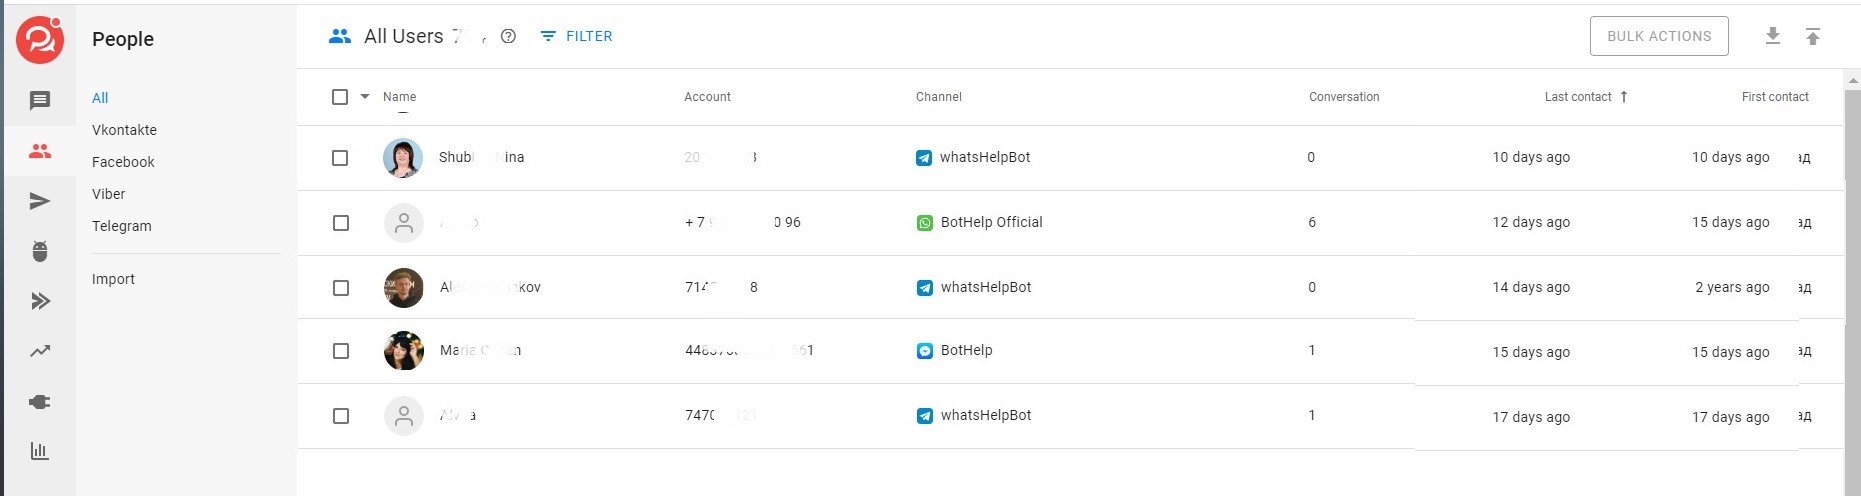Open the FILTER options
Screen dimensions: 1861x496
[577, 36]
